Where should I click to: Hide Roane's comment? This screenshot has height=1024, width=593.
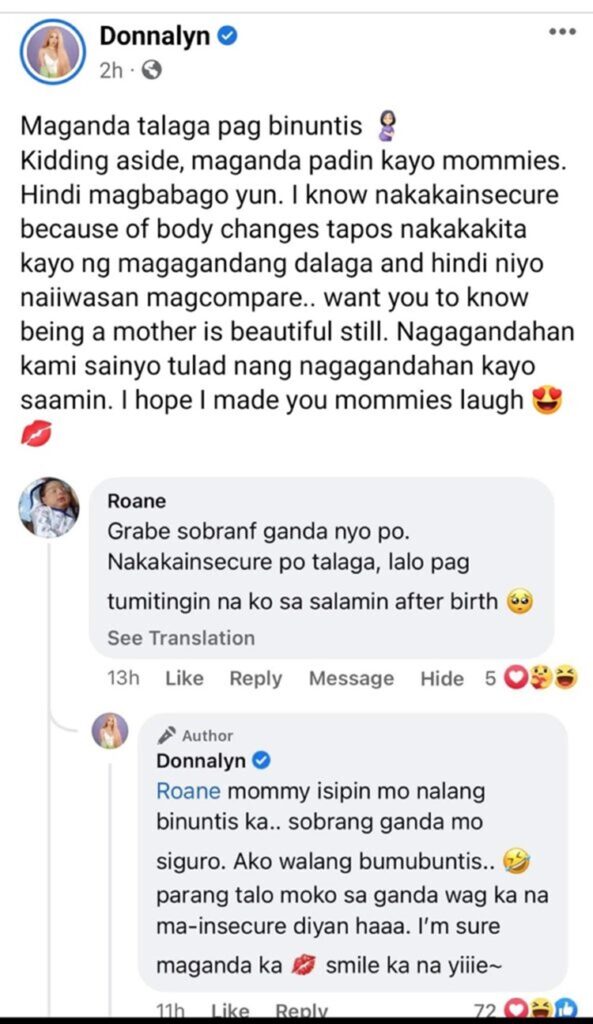[x=441, y=679]
